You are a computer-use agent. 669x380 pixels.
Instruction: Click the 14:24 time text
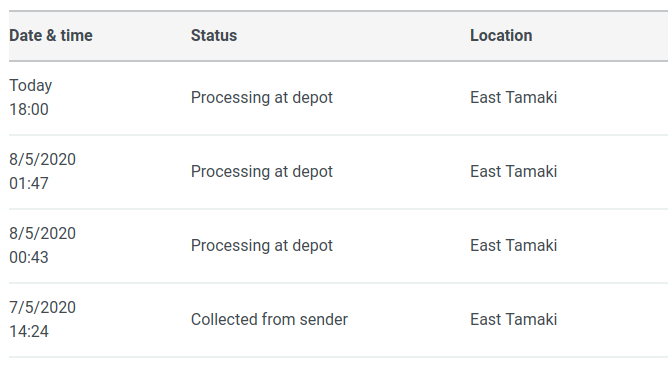coord(29,332)
